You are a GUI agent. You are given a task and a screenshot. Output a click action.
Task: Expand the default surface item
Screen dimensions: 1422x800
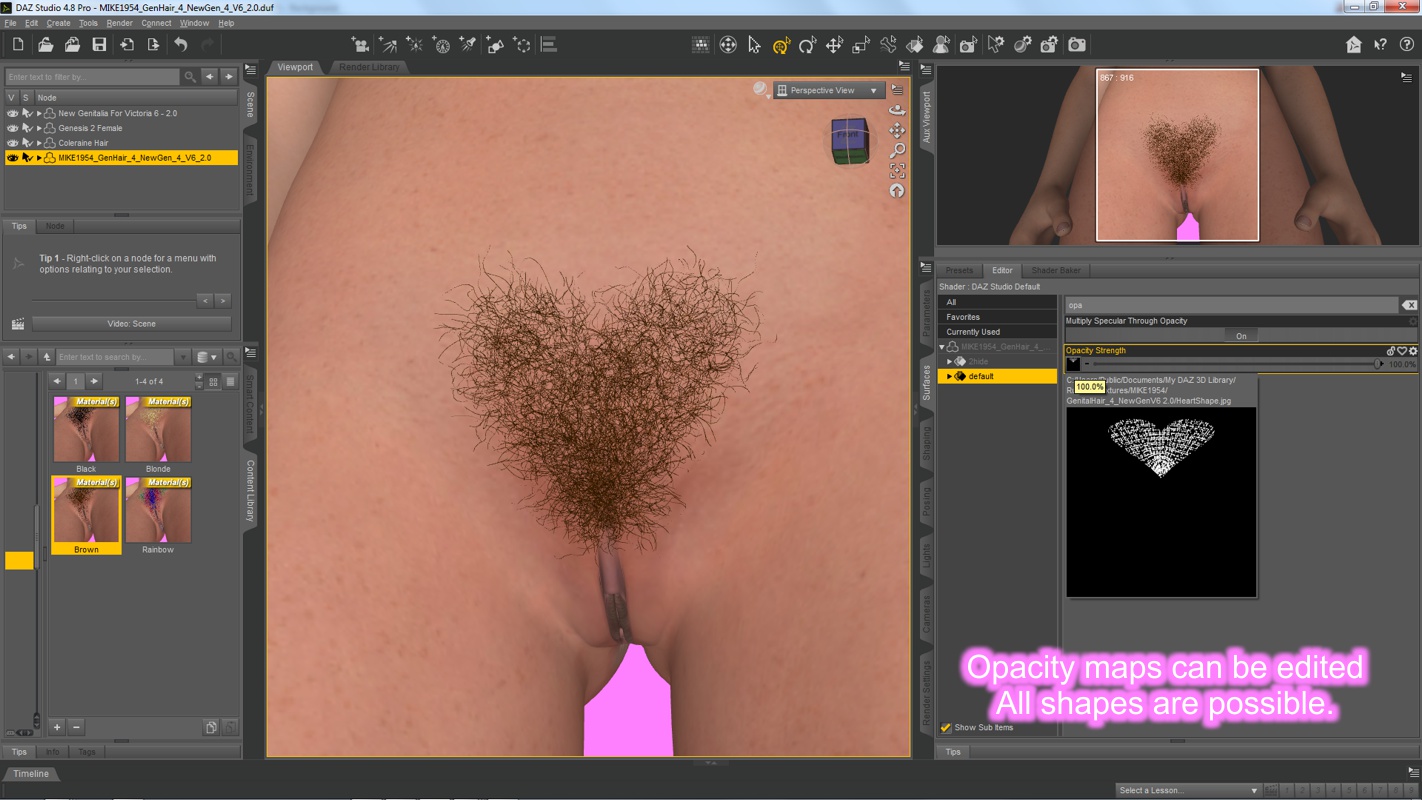pos(950,376)
